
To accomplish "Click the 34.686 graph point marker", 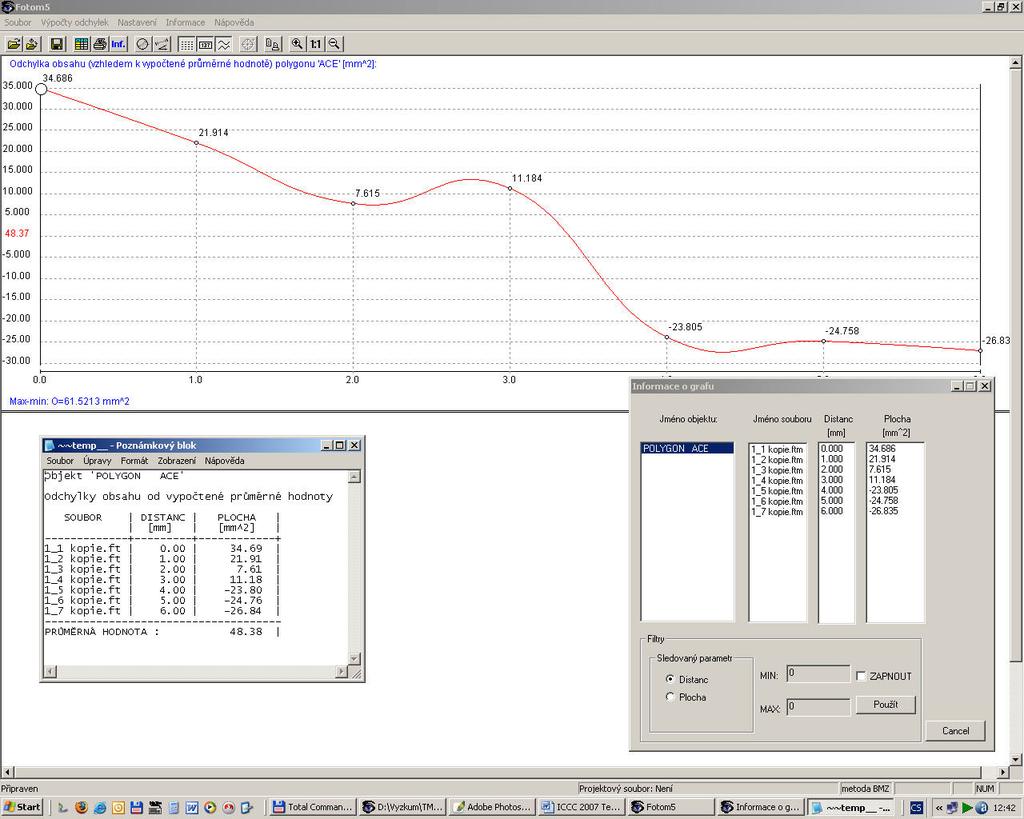I will coord(41,89).
